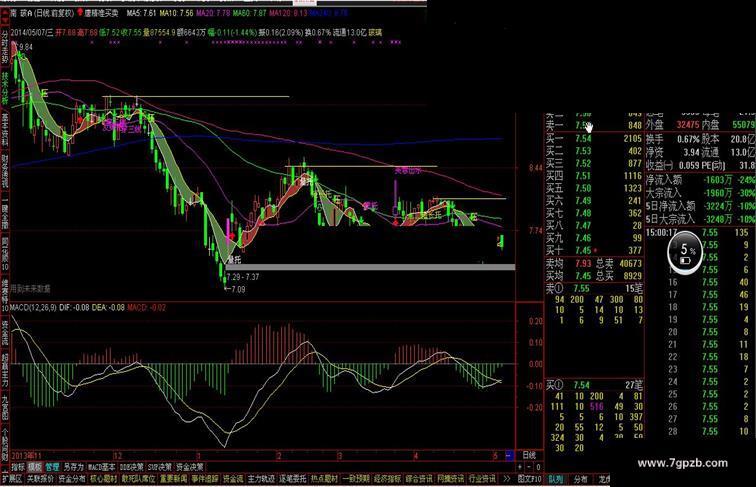
Task: Click the 鹰精准买卖 indicator name
Action: 101,13
